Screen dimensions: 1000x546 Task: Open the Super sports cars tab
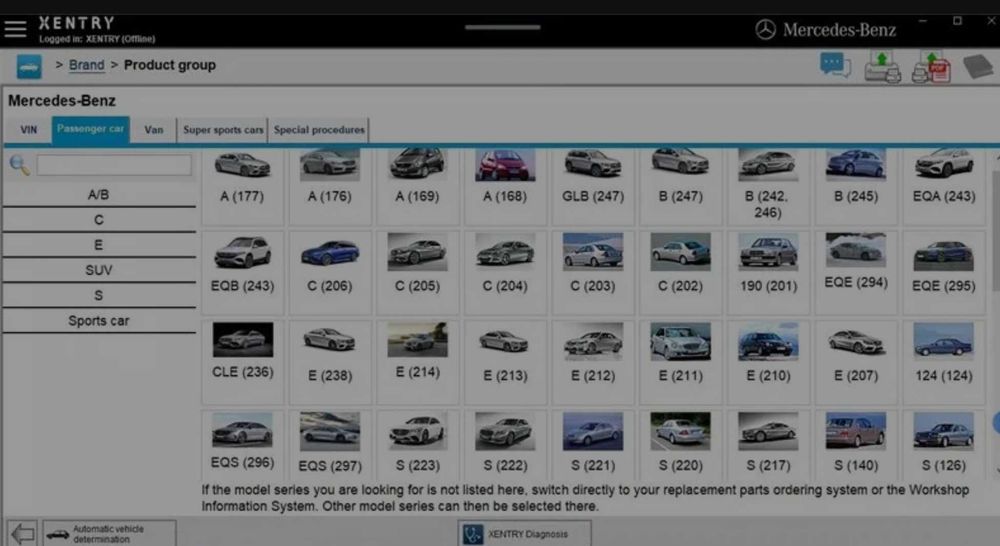click(x=223, y=129)
